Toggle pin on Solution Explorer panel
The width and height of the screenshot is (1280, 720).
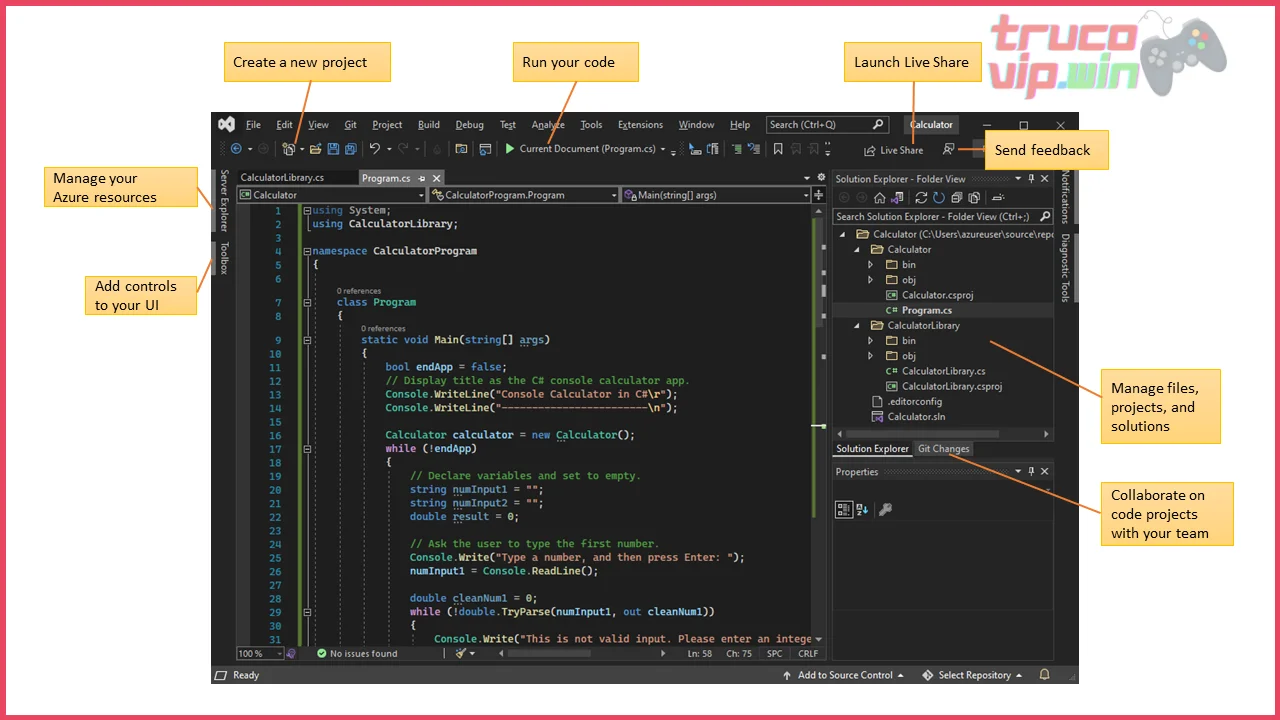1031,179
